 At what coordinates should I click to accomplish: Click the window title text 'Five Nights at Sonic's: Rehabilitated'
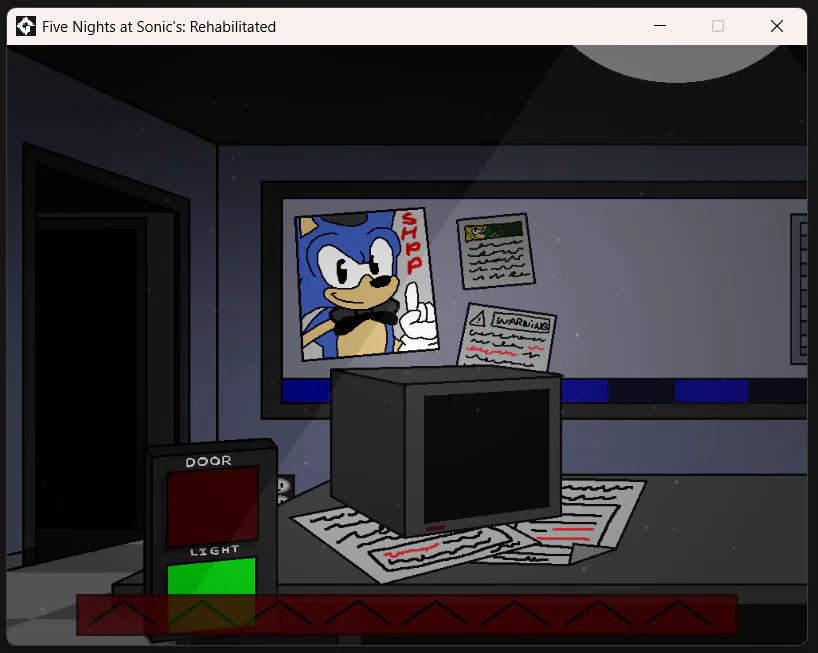[x=159, y=27]
